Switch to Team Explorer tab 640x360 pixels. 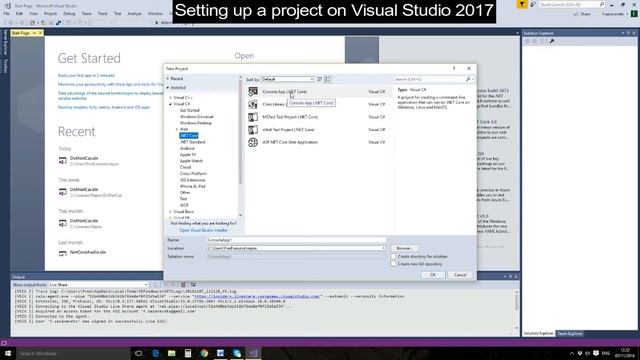(x=570, y=334)
